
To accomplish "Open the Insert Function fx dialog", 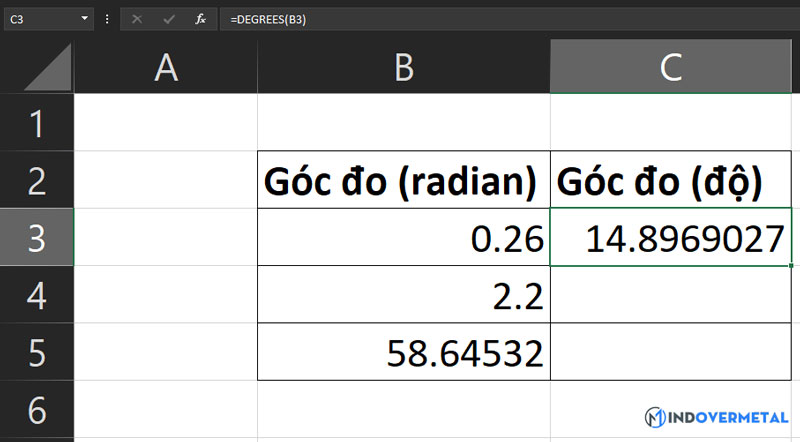I will click(x=200, y=19).
